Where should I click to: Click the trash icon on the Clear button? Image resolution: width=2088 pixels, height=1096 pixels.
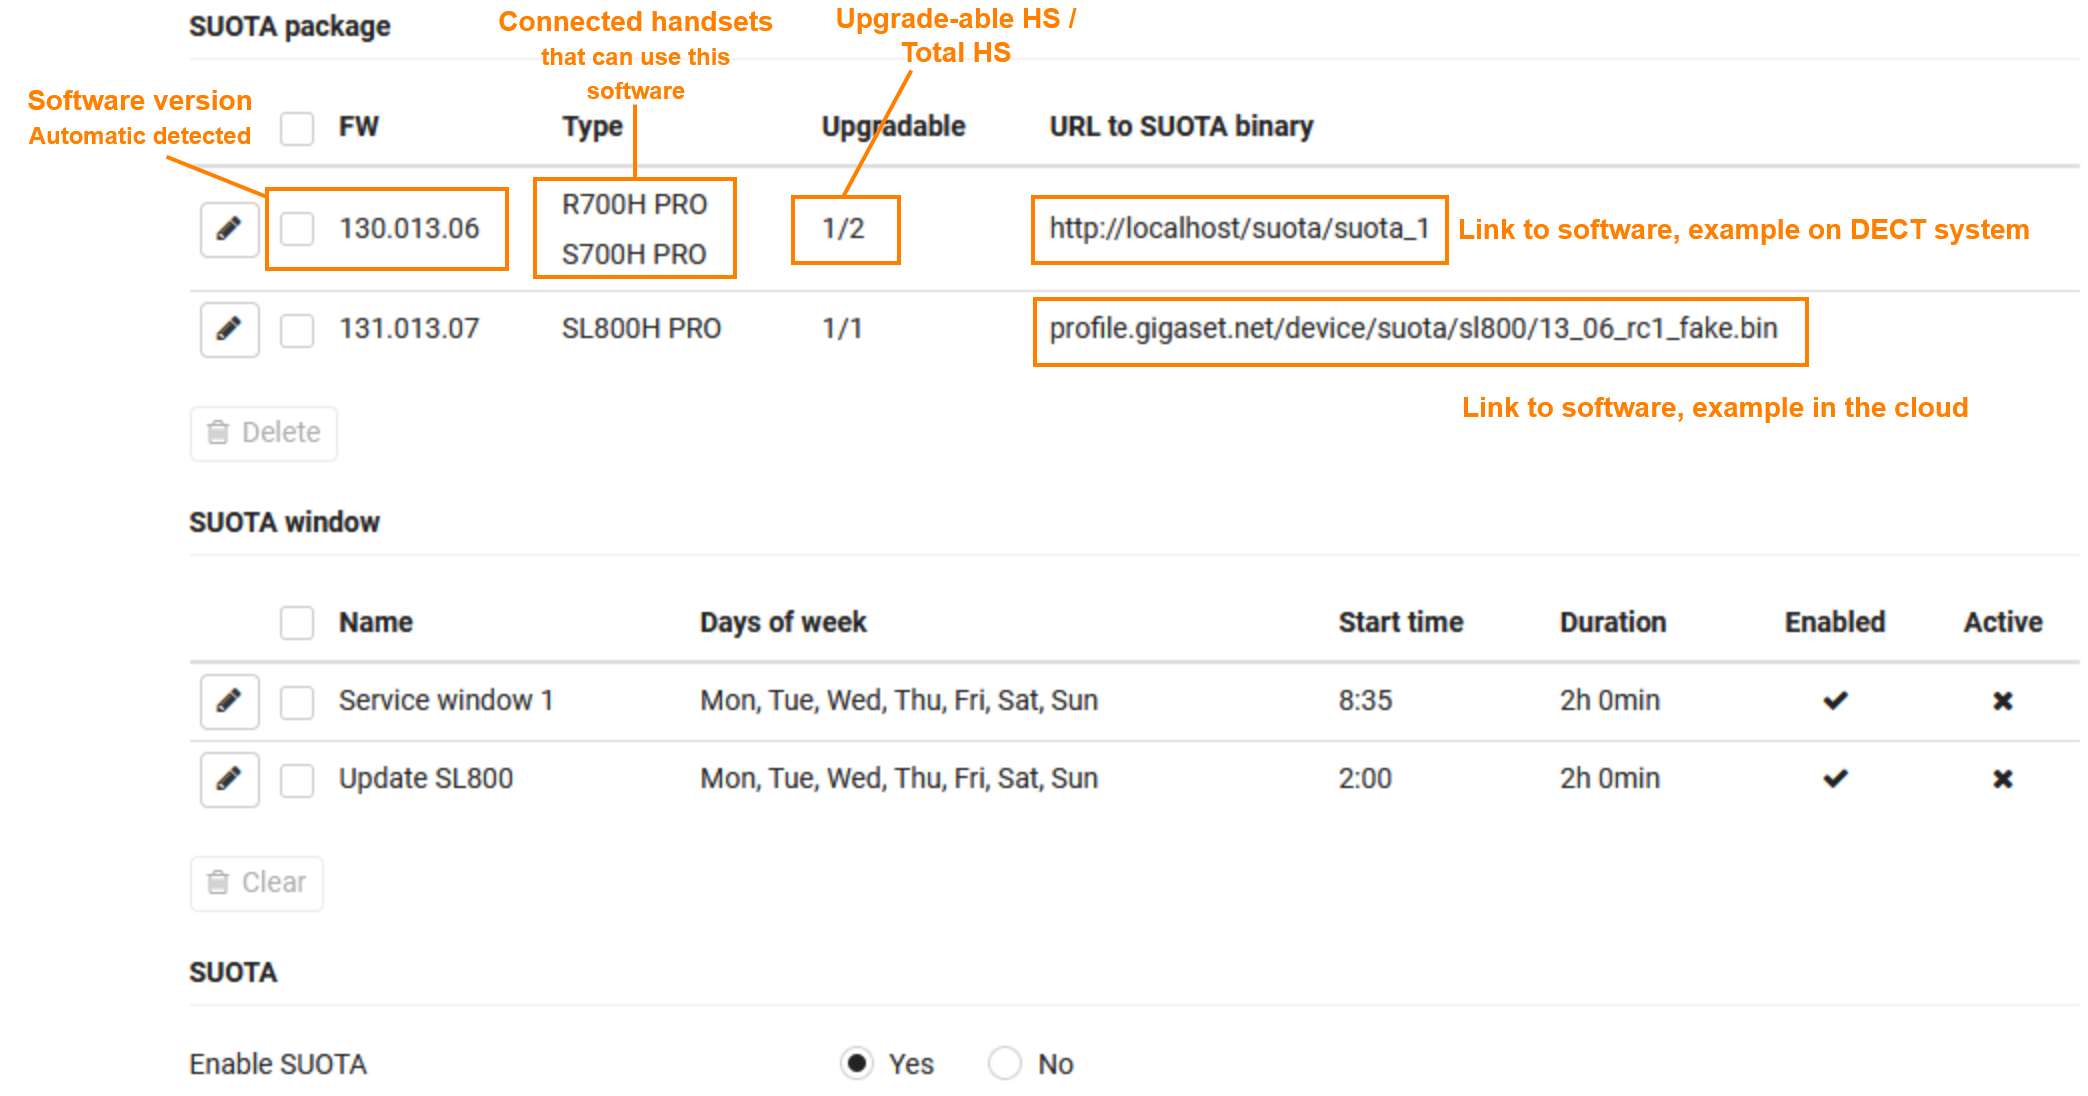click(x=217, y=882)
